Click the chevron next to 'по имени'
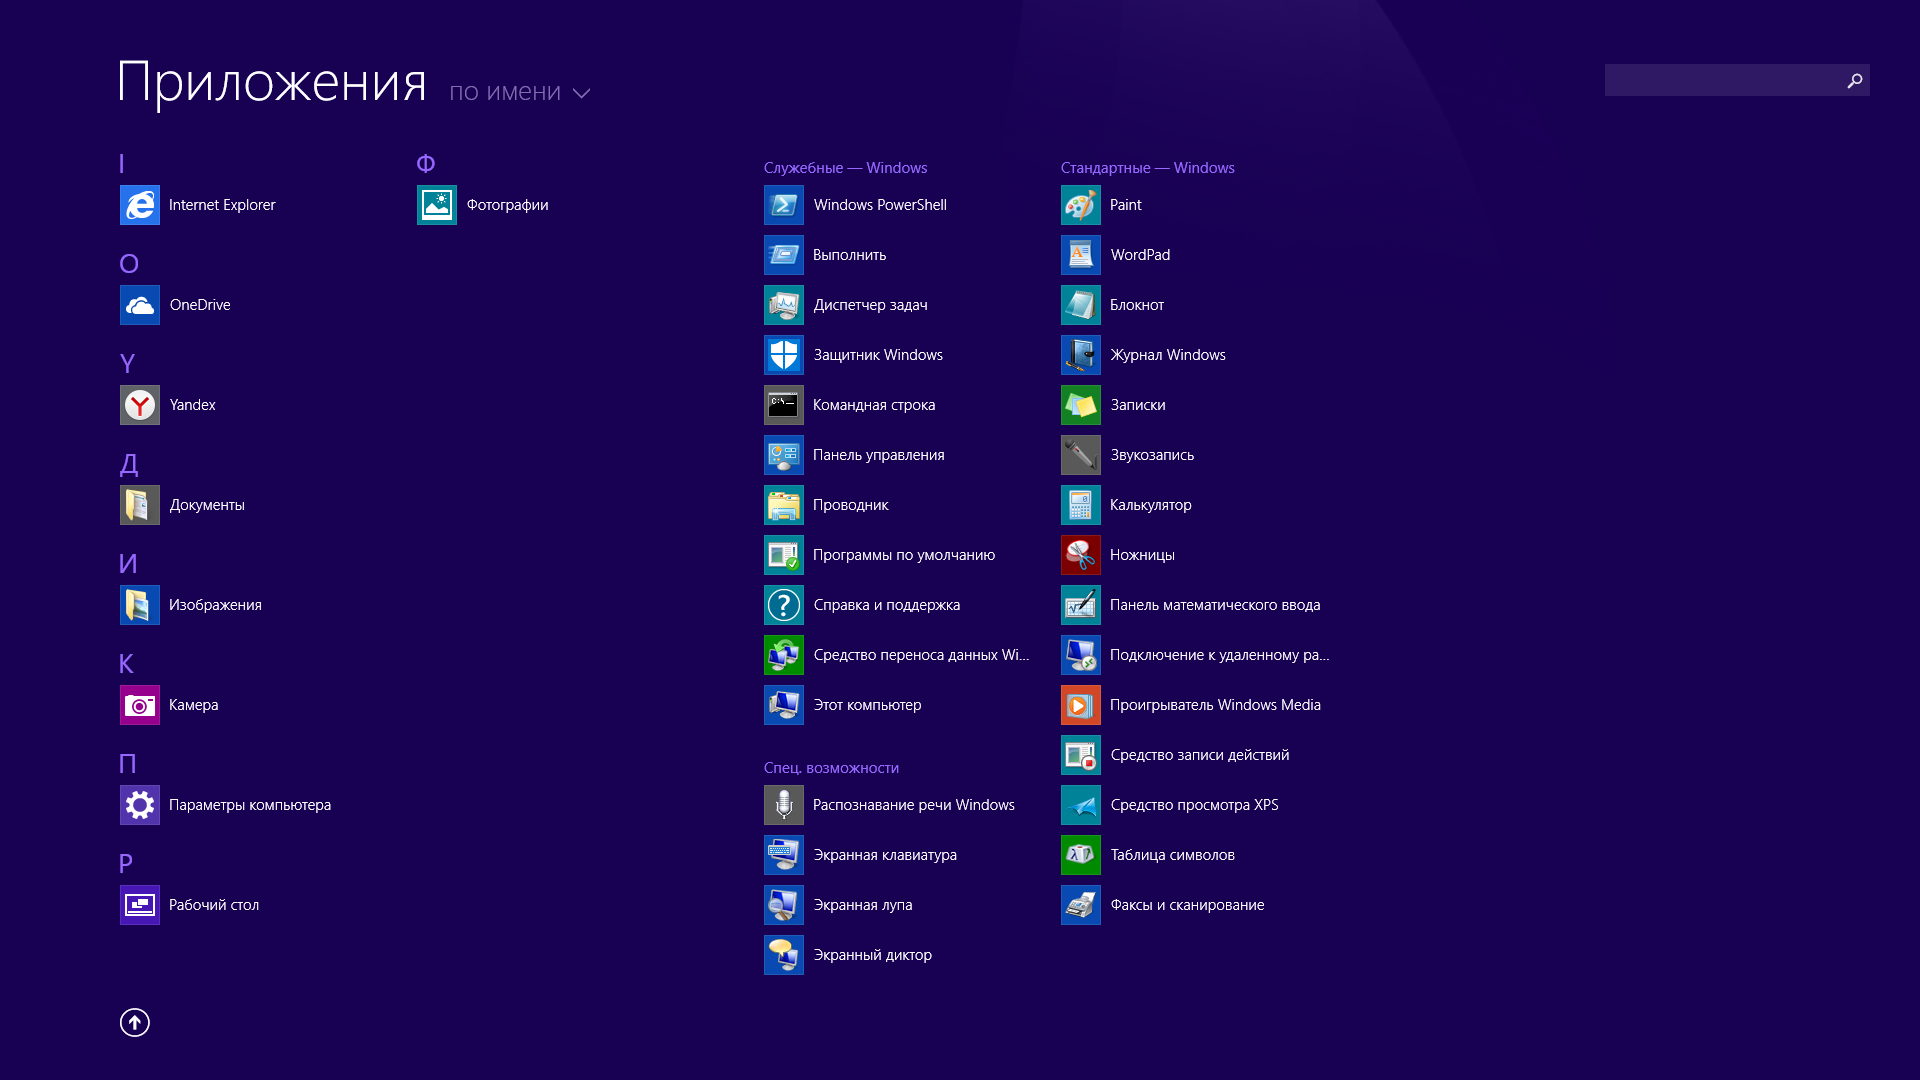The width and height of the screenshot is (1920, 1080). (x=582, y=94)
